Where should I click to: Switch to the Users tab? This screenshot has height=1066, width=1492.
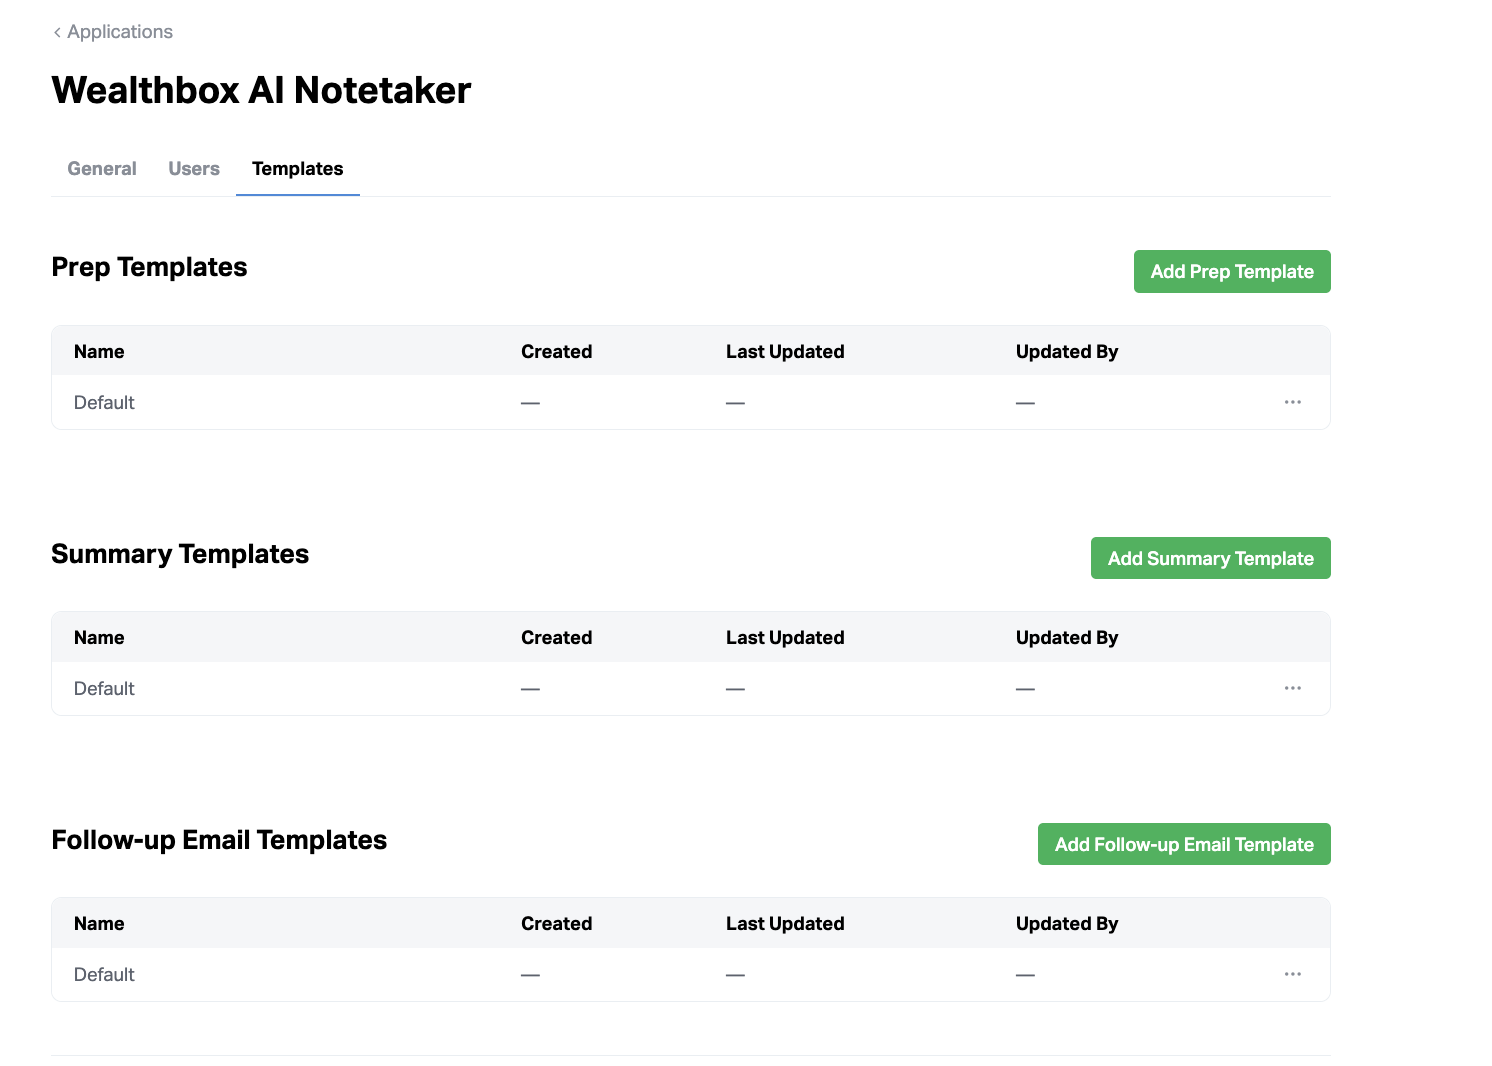pyautogui.click(x=193, y=168)
